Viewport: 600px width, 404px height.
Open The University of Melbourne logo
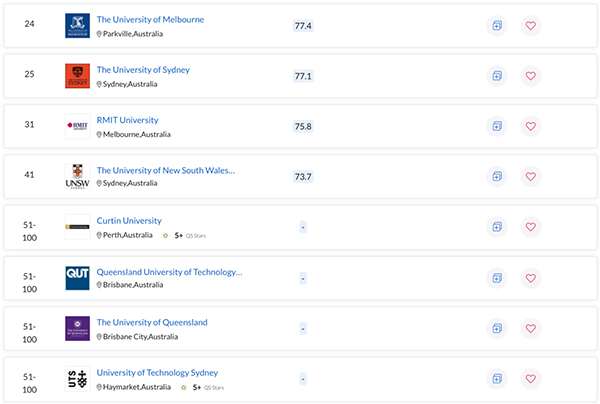[77, 26]
